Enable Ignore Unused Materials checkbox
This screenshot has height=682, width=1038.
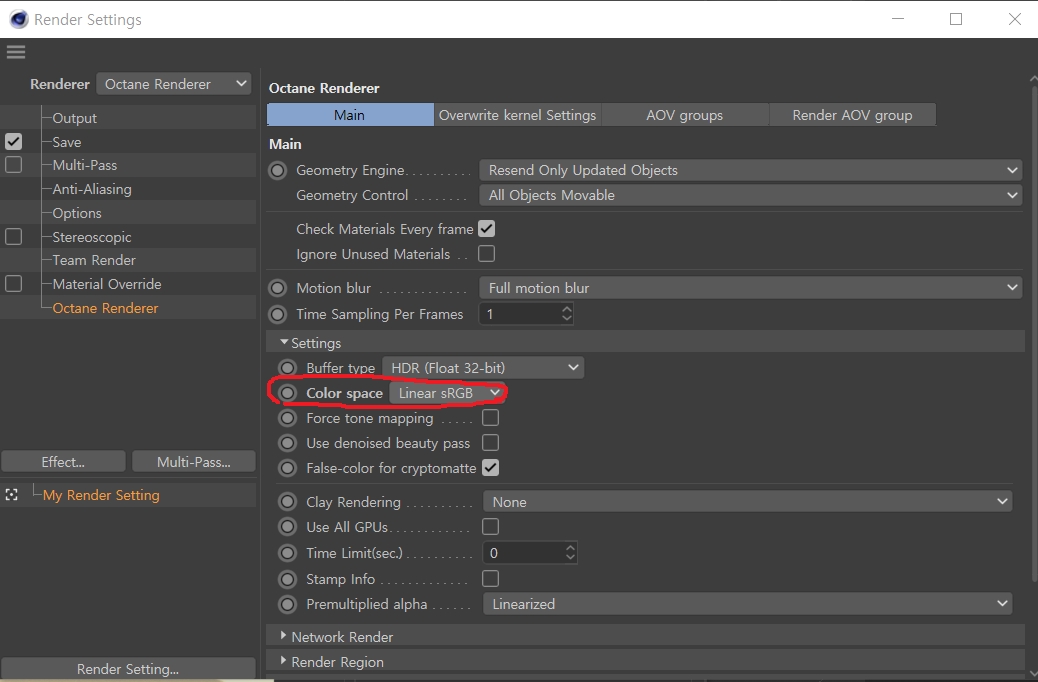pyautogui.click(x=487, y=254)
